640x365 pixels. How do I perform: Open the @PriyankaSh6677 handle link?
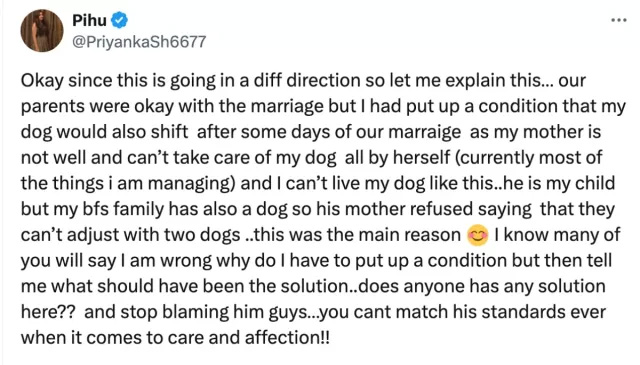(139, 42)
